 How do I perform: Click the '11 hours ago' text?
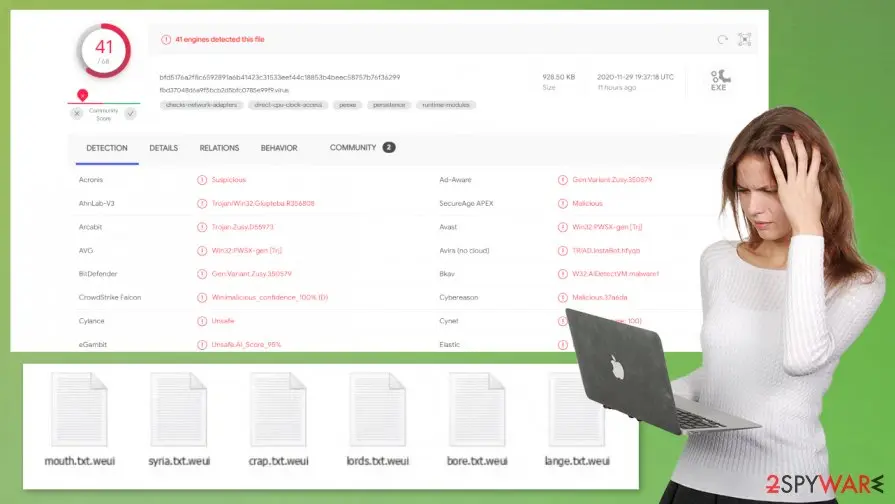(x=616, y=88)
